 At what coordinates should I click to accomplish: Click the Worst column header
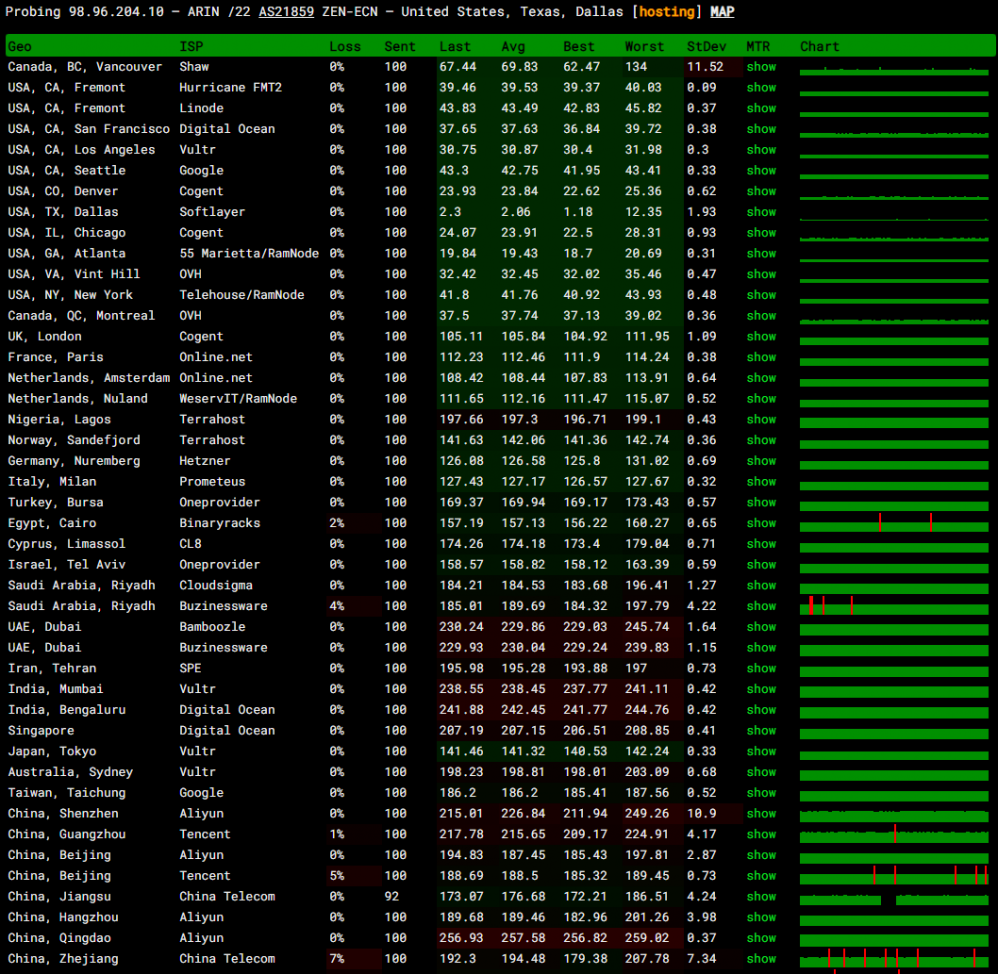pyautogui.click(x=644, y=46)
